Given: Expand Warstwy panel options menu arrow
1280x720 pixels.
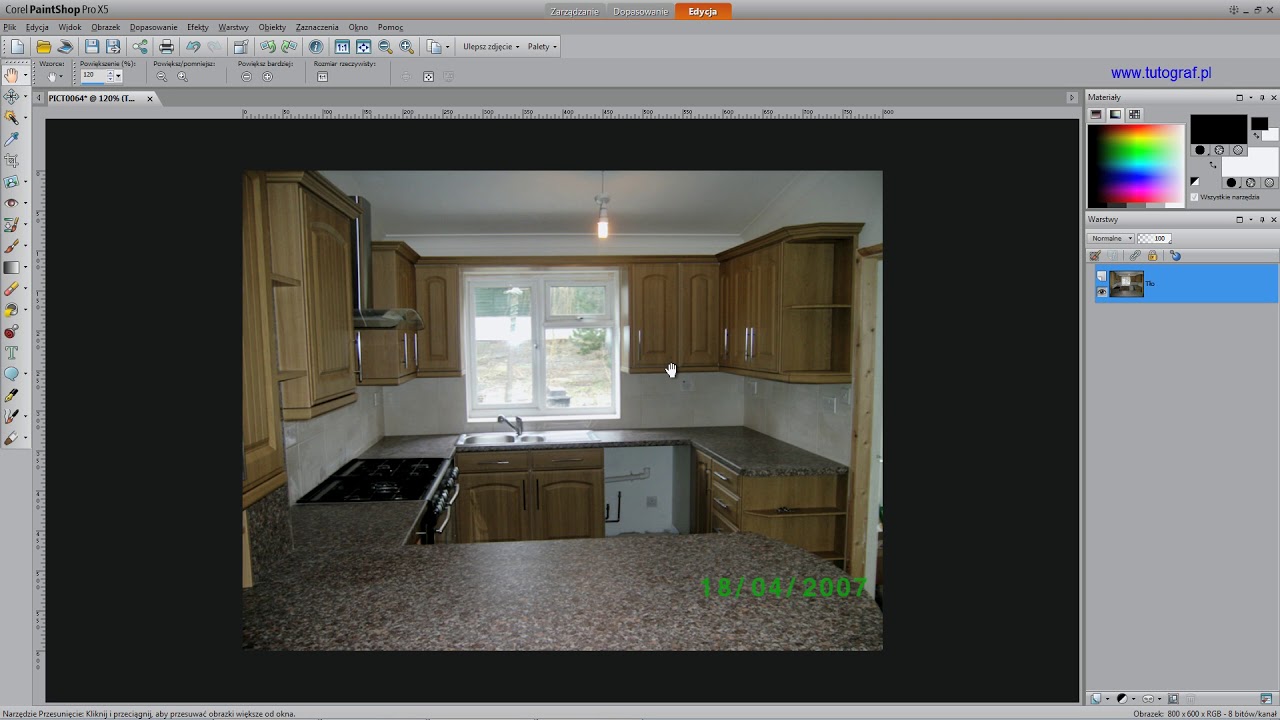Looking at the screenshot, I should [1250, 220].
